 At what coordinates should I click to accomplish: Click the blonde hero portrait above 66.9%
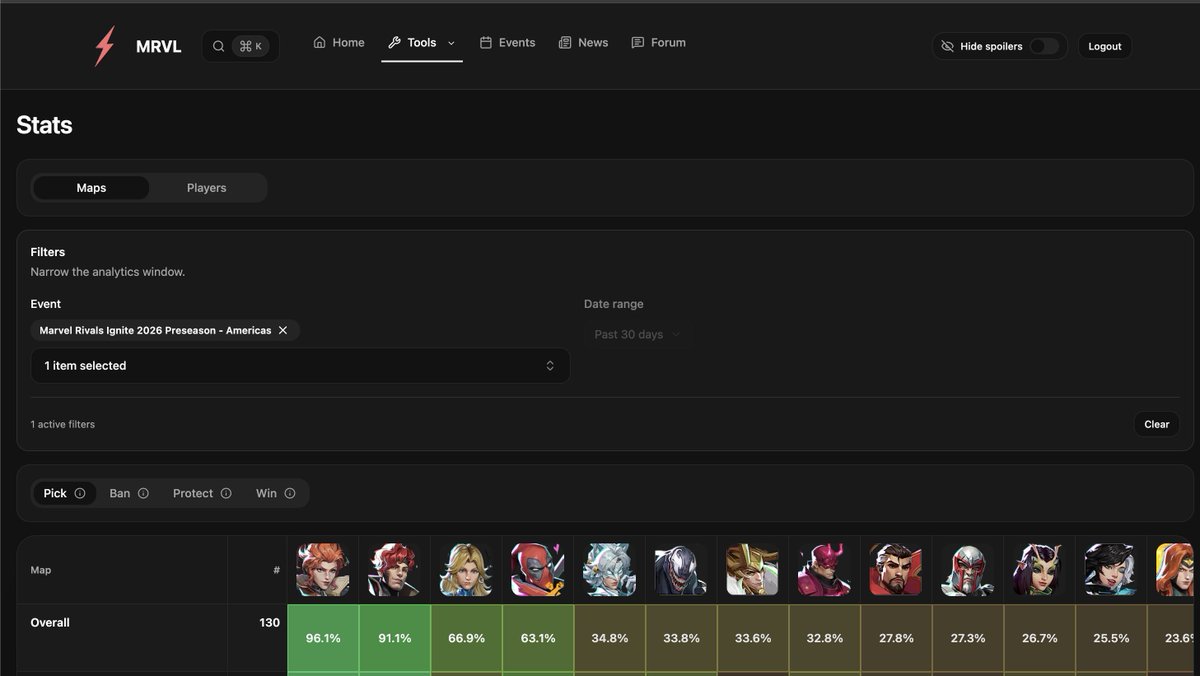pyautogui.click(x=466, y=570)
